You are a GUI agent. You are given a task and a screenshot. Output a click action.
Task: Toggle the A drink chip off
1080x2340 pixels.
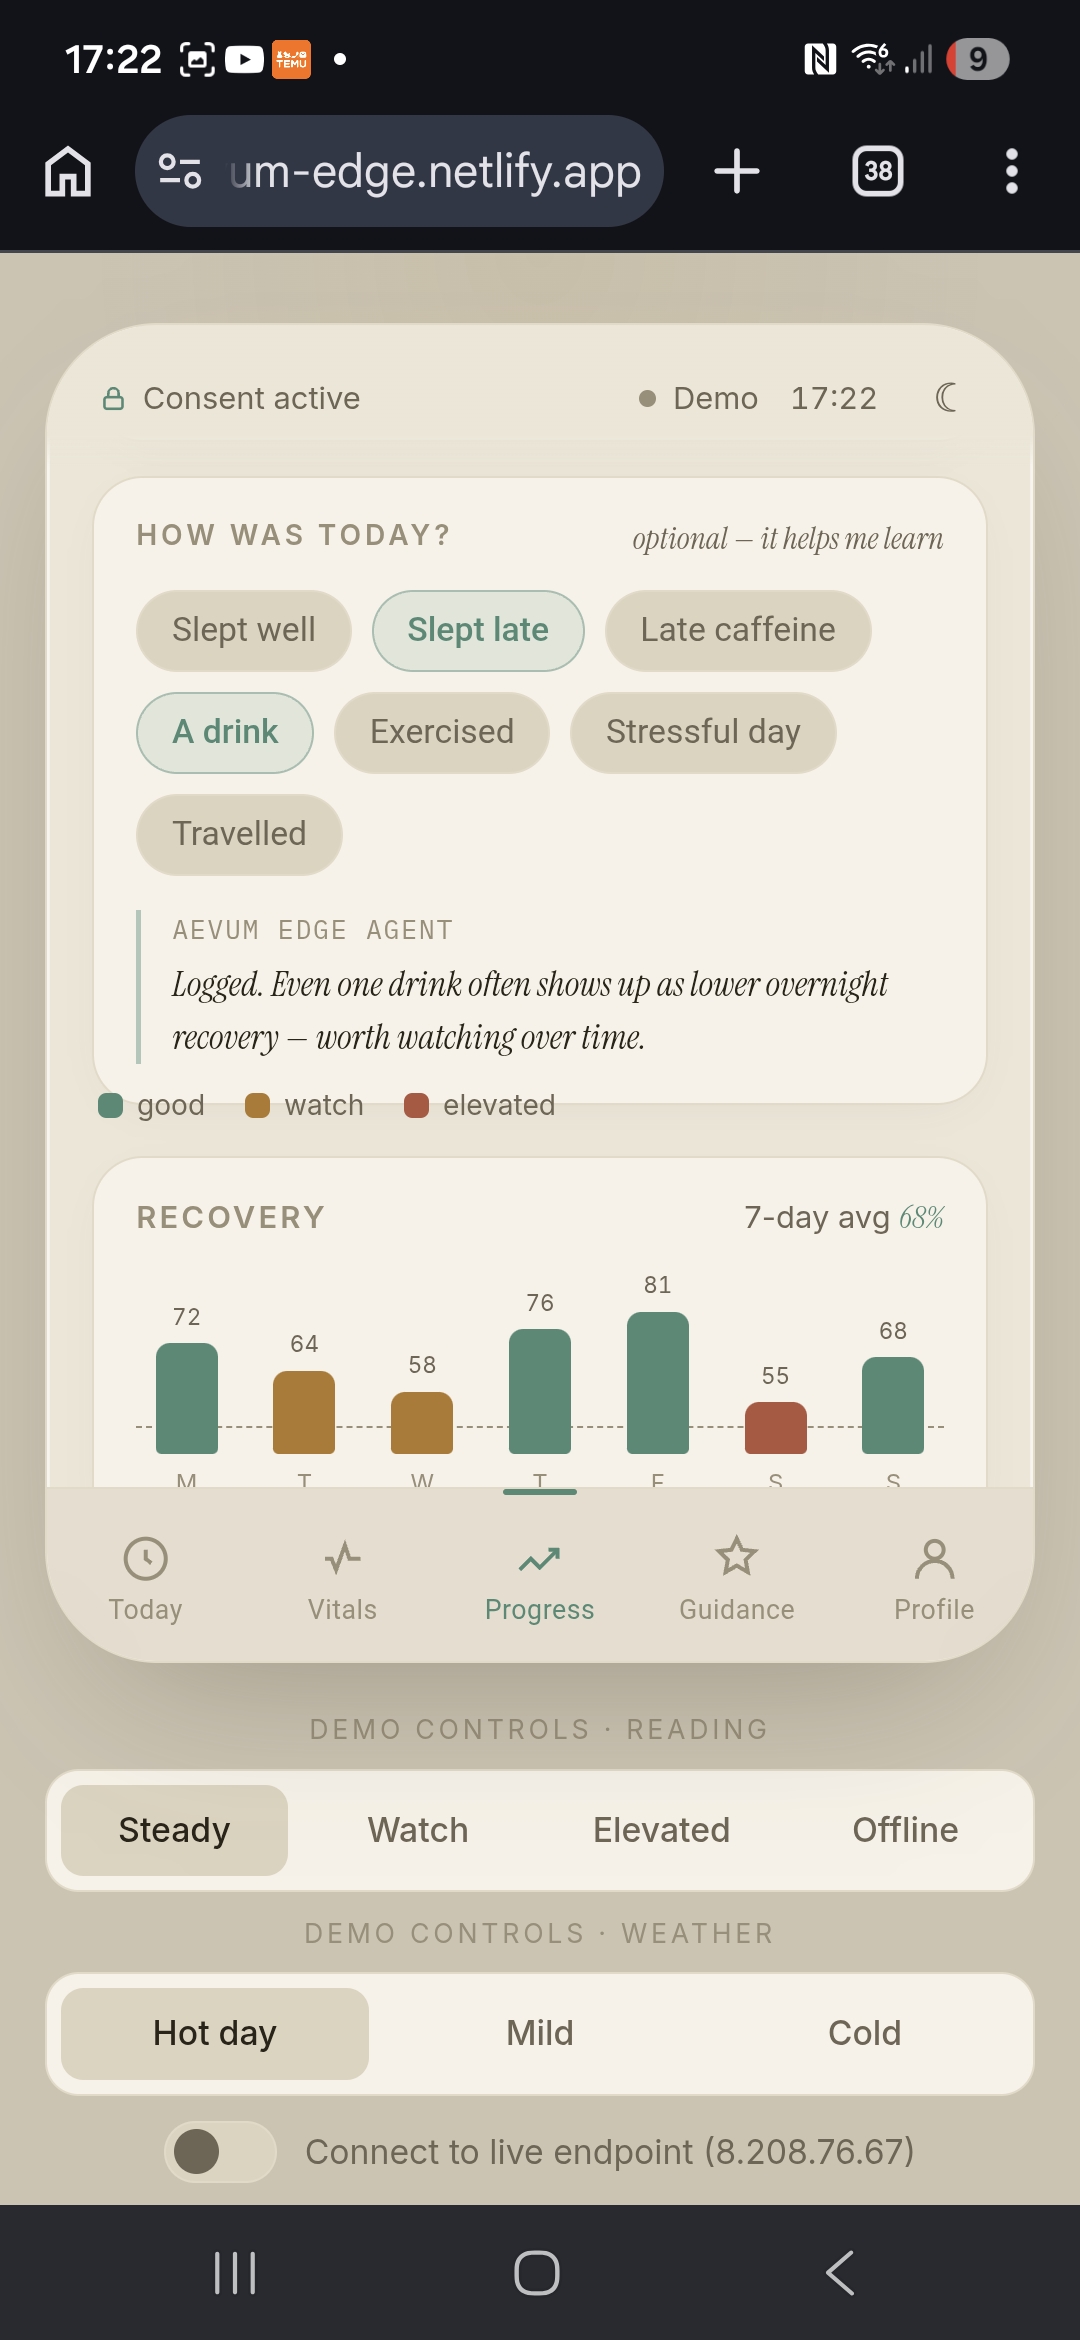[x=225, y=732]
